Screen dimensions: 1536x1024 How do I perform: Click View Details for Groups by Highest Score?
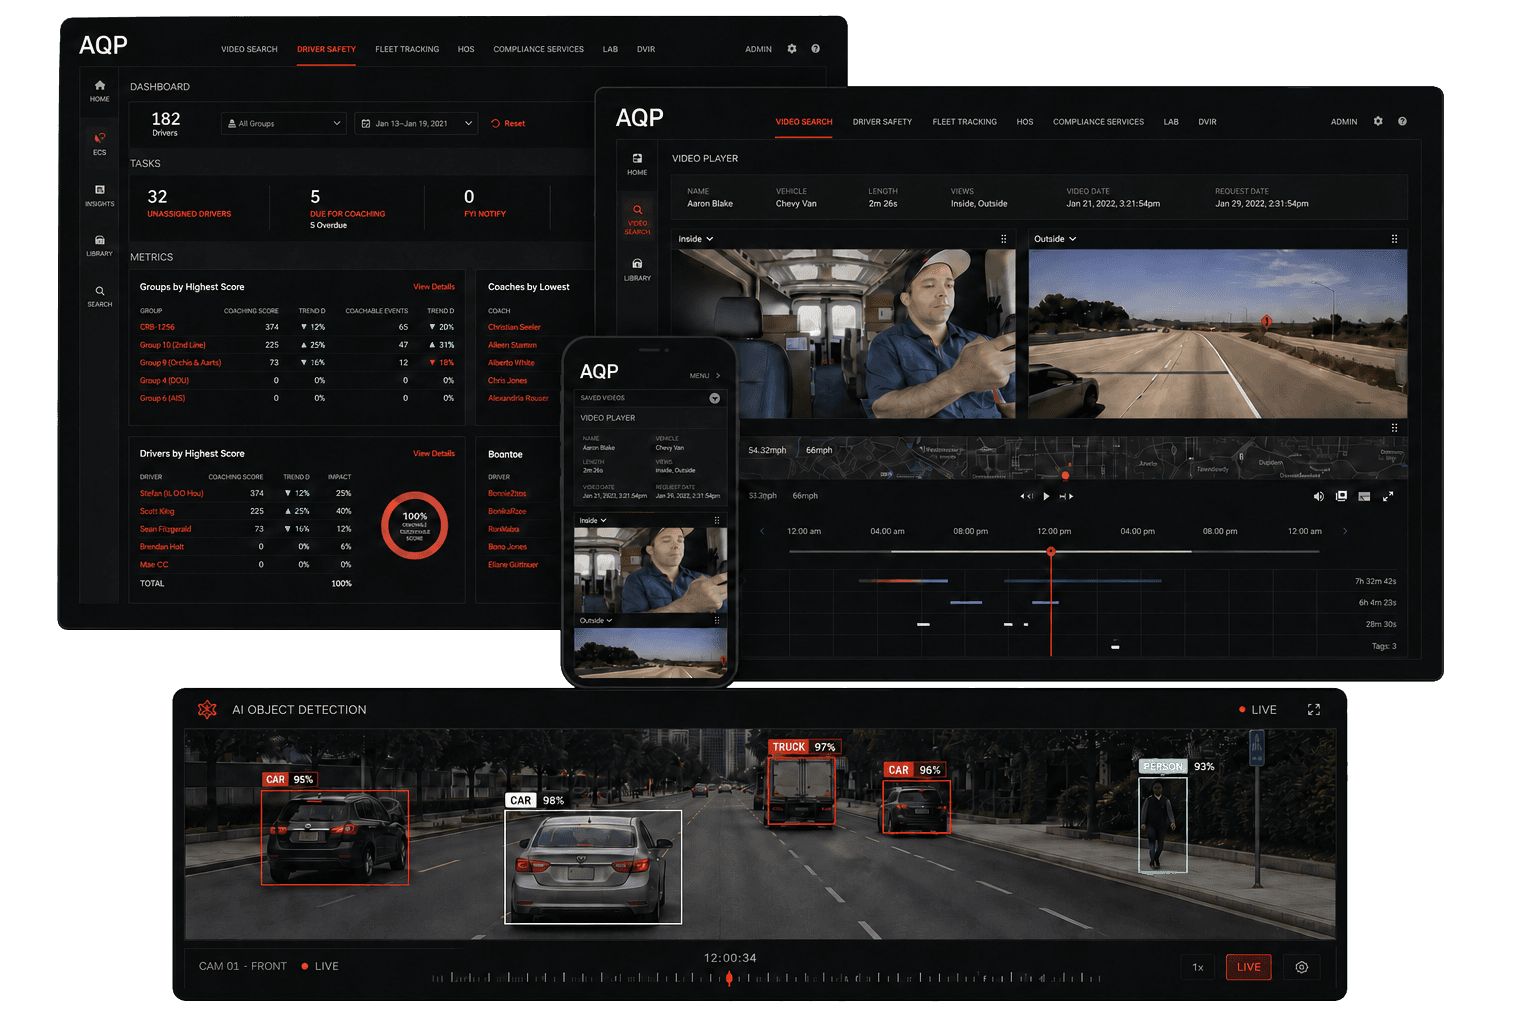434,287
